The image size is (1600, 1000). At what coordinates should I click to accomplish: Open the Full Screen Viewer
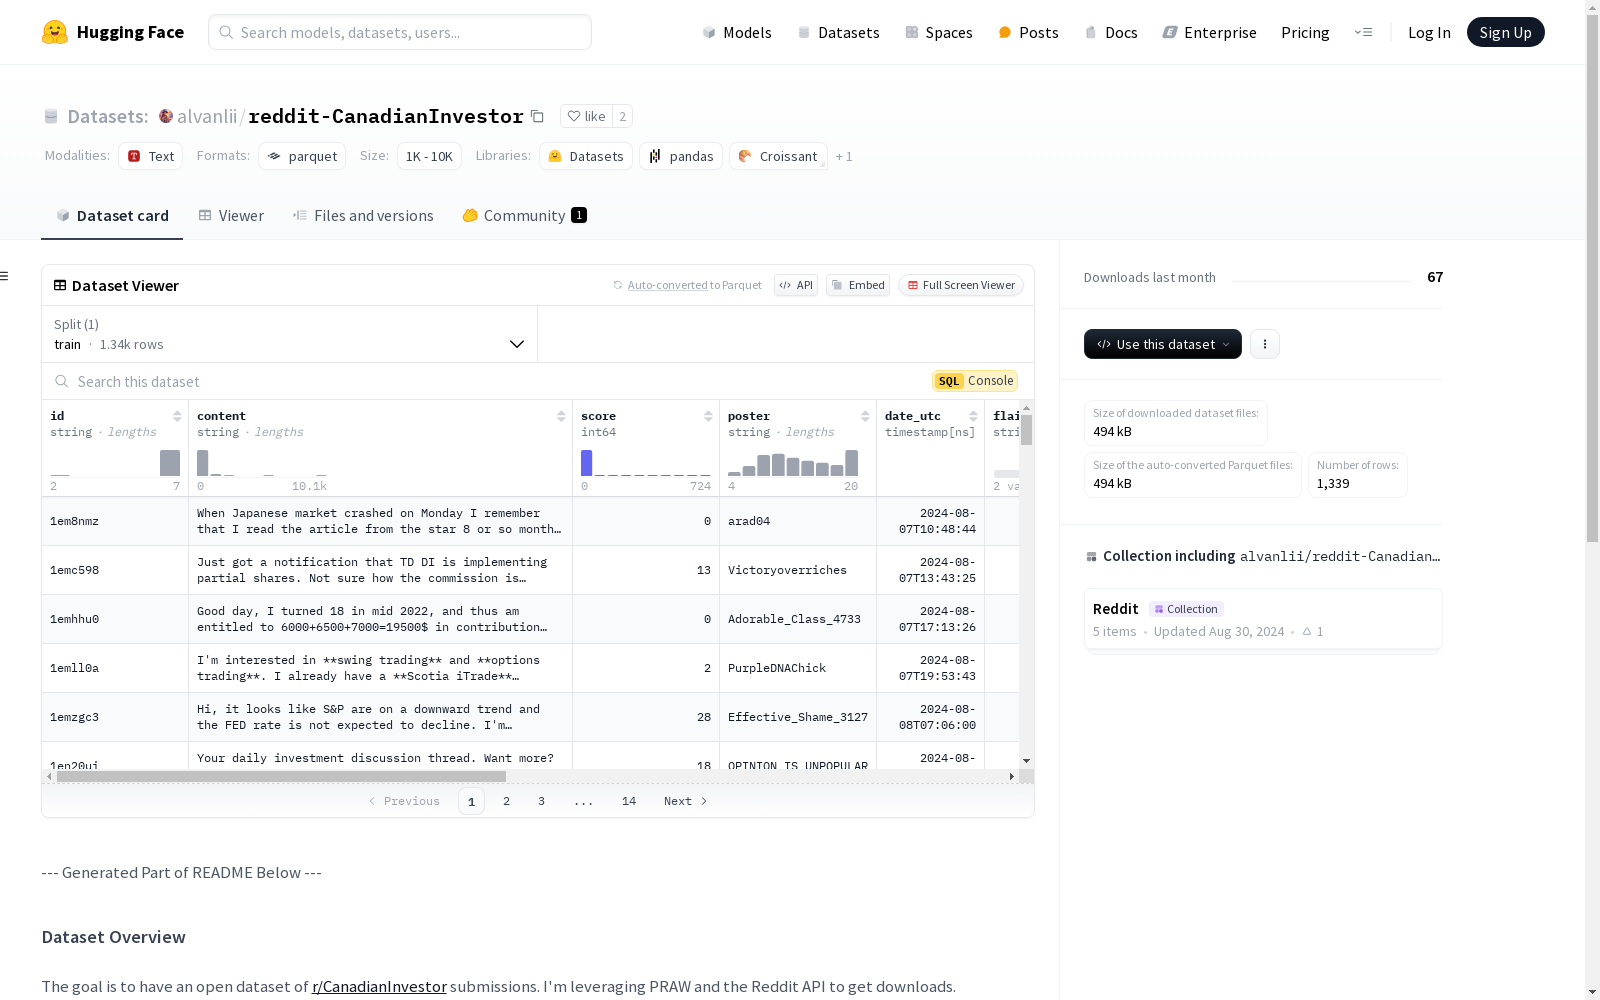(x=960, y=285)
